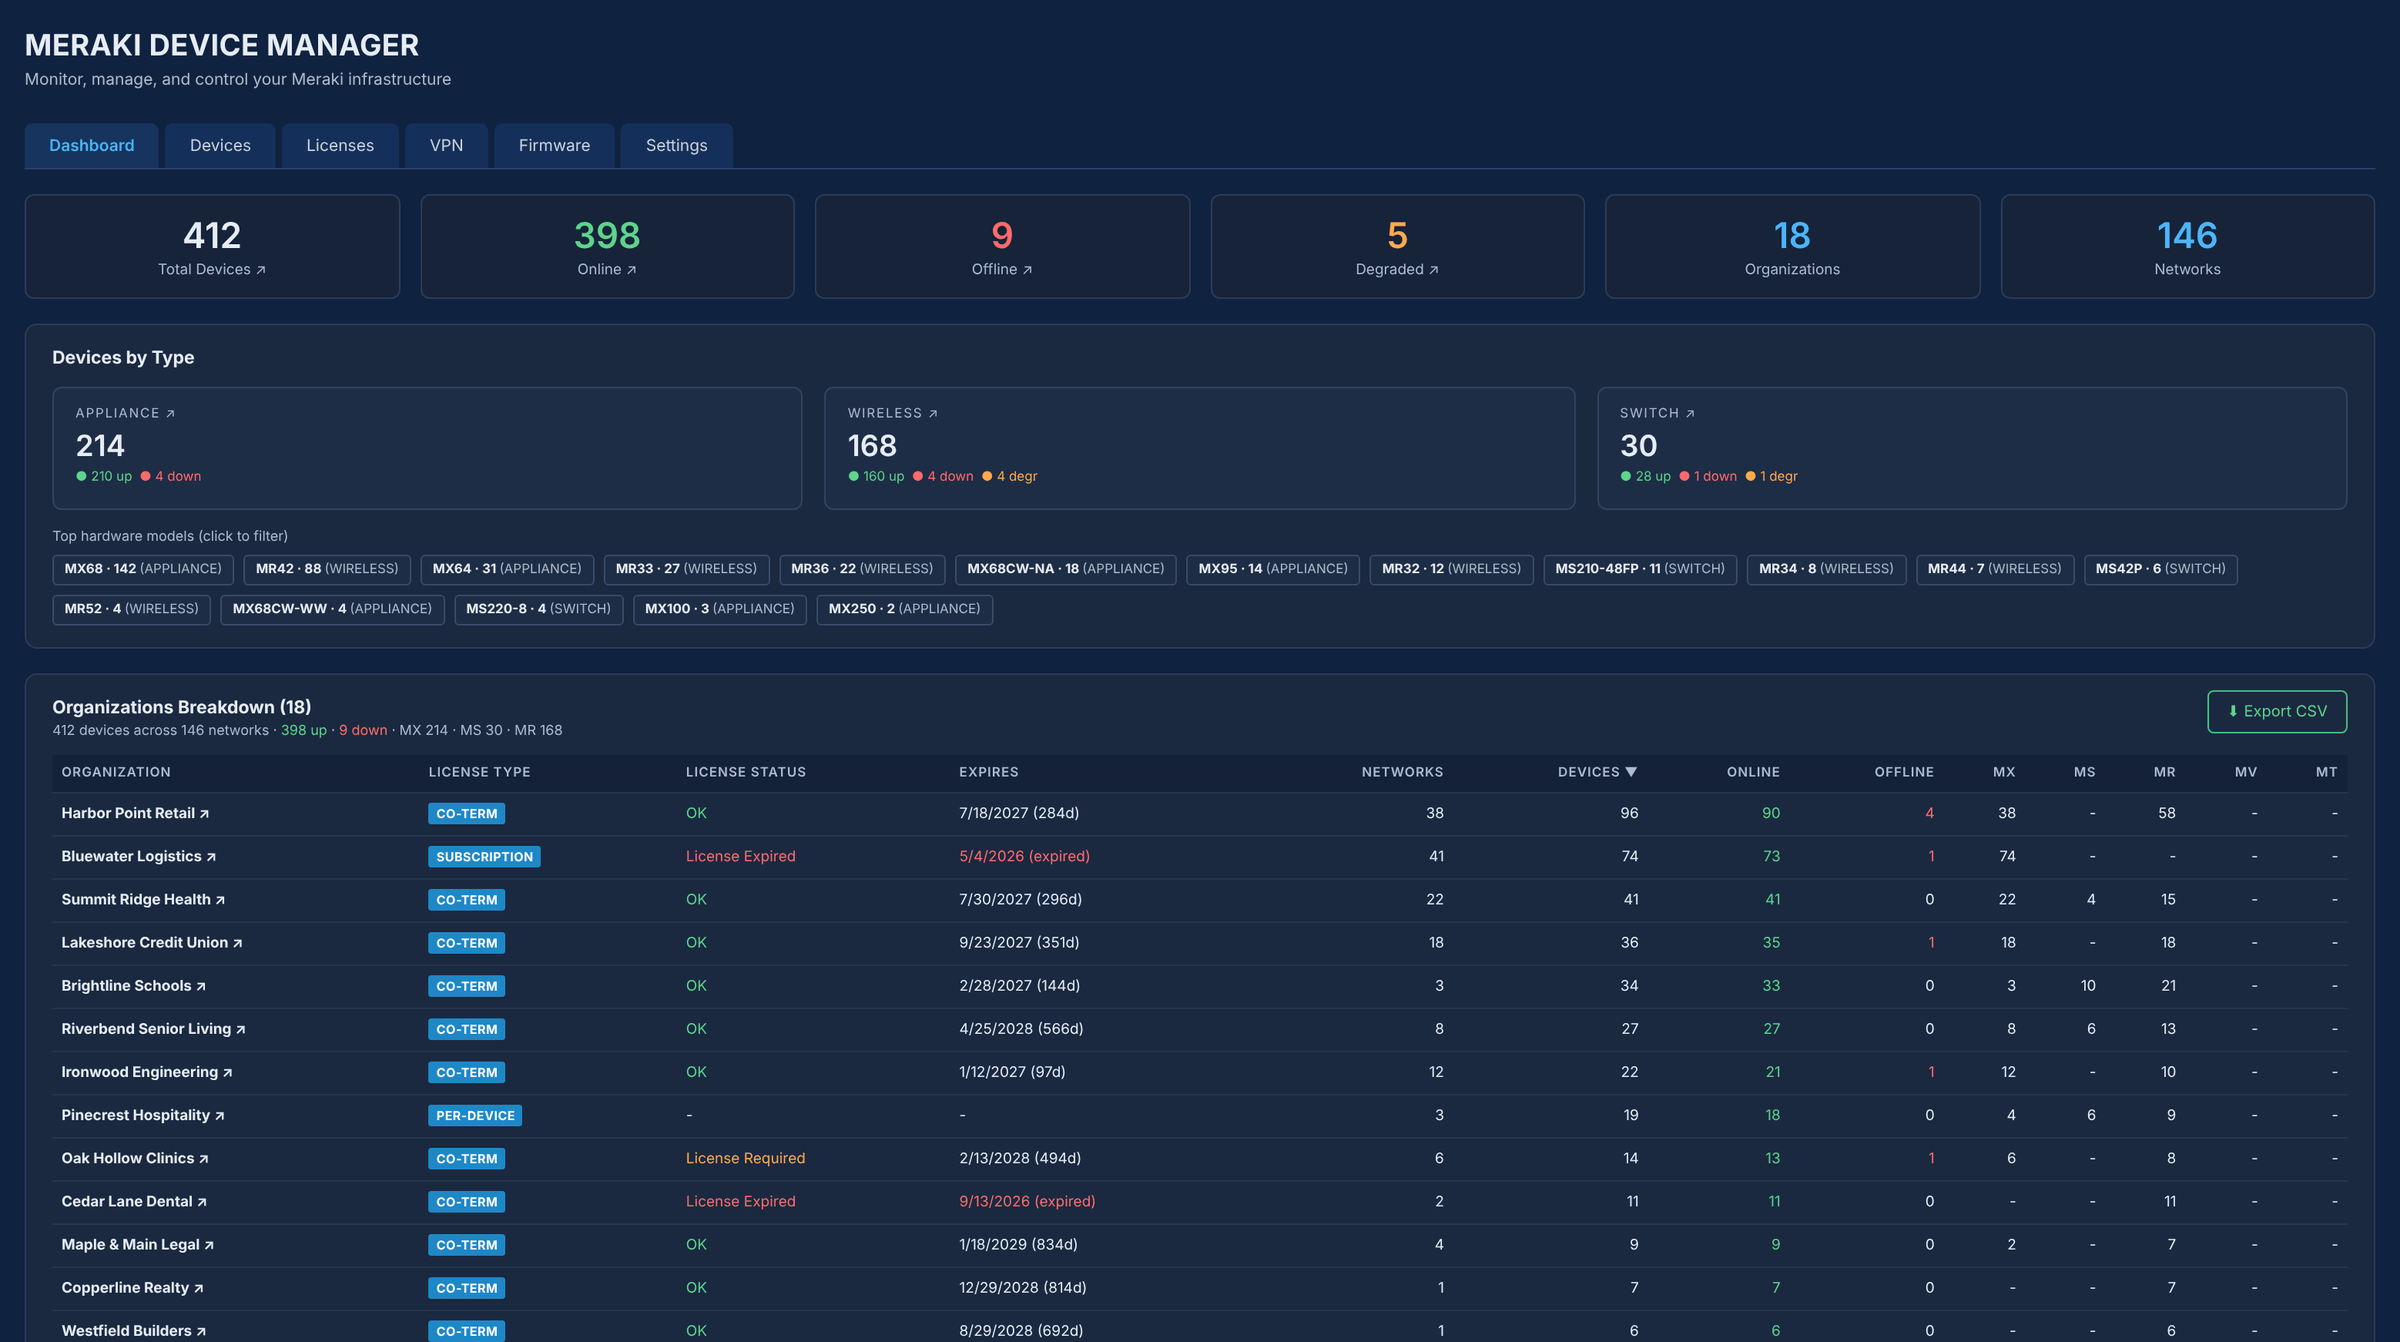Open Brightline Schools organization link
Image resolution: width=2400 pixels, height=1342 pixels.
(133, 985)
